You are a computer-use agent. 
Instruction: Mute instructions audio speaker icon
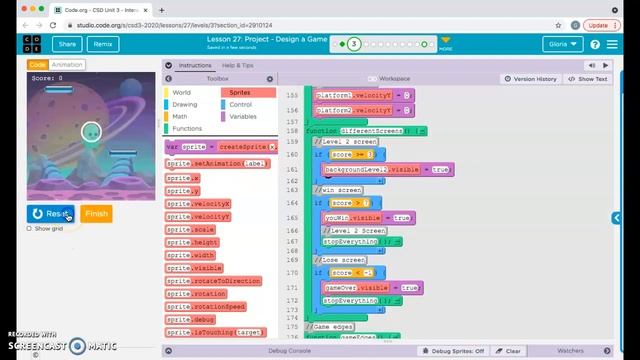click(x=592, y=65)
